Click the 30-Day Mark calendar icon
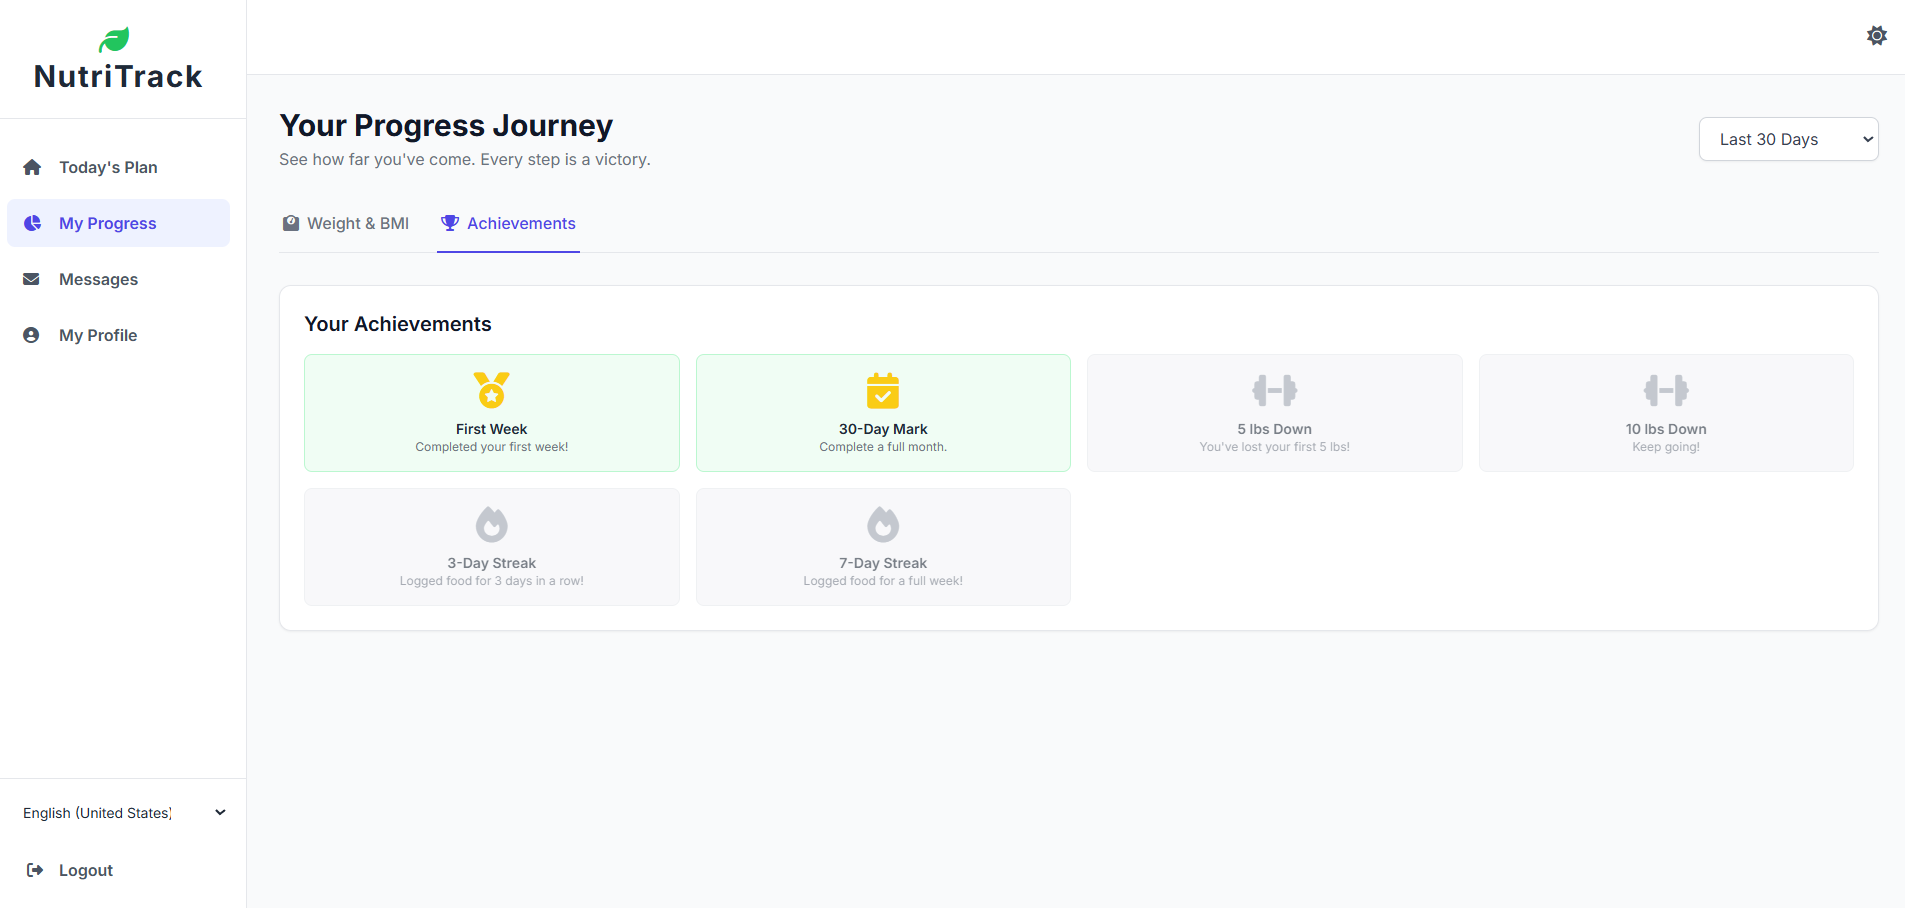The height and width of the screenshot is (908, 1905). tap(882, 391)
